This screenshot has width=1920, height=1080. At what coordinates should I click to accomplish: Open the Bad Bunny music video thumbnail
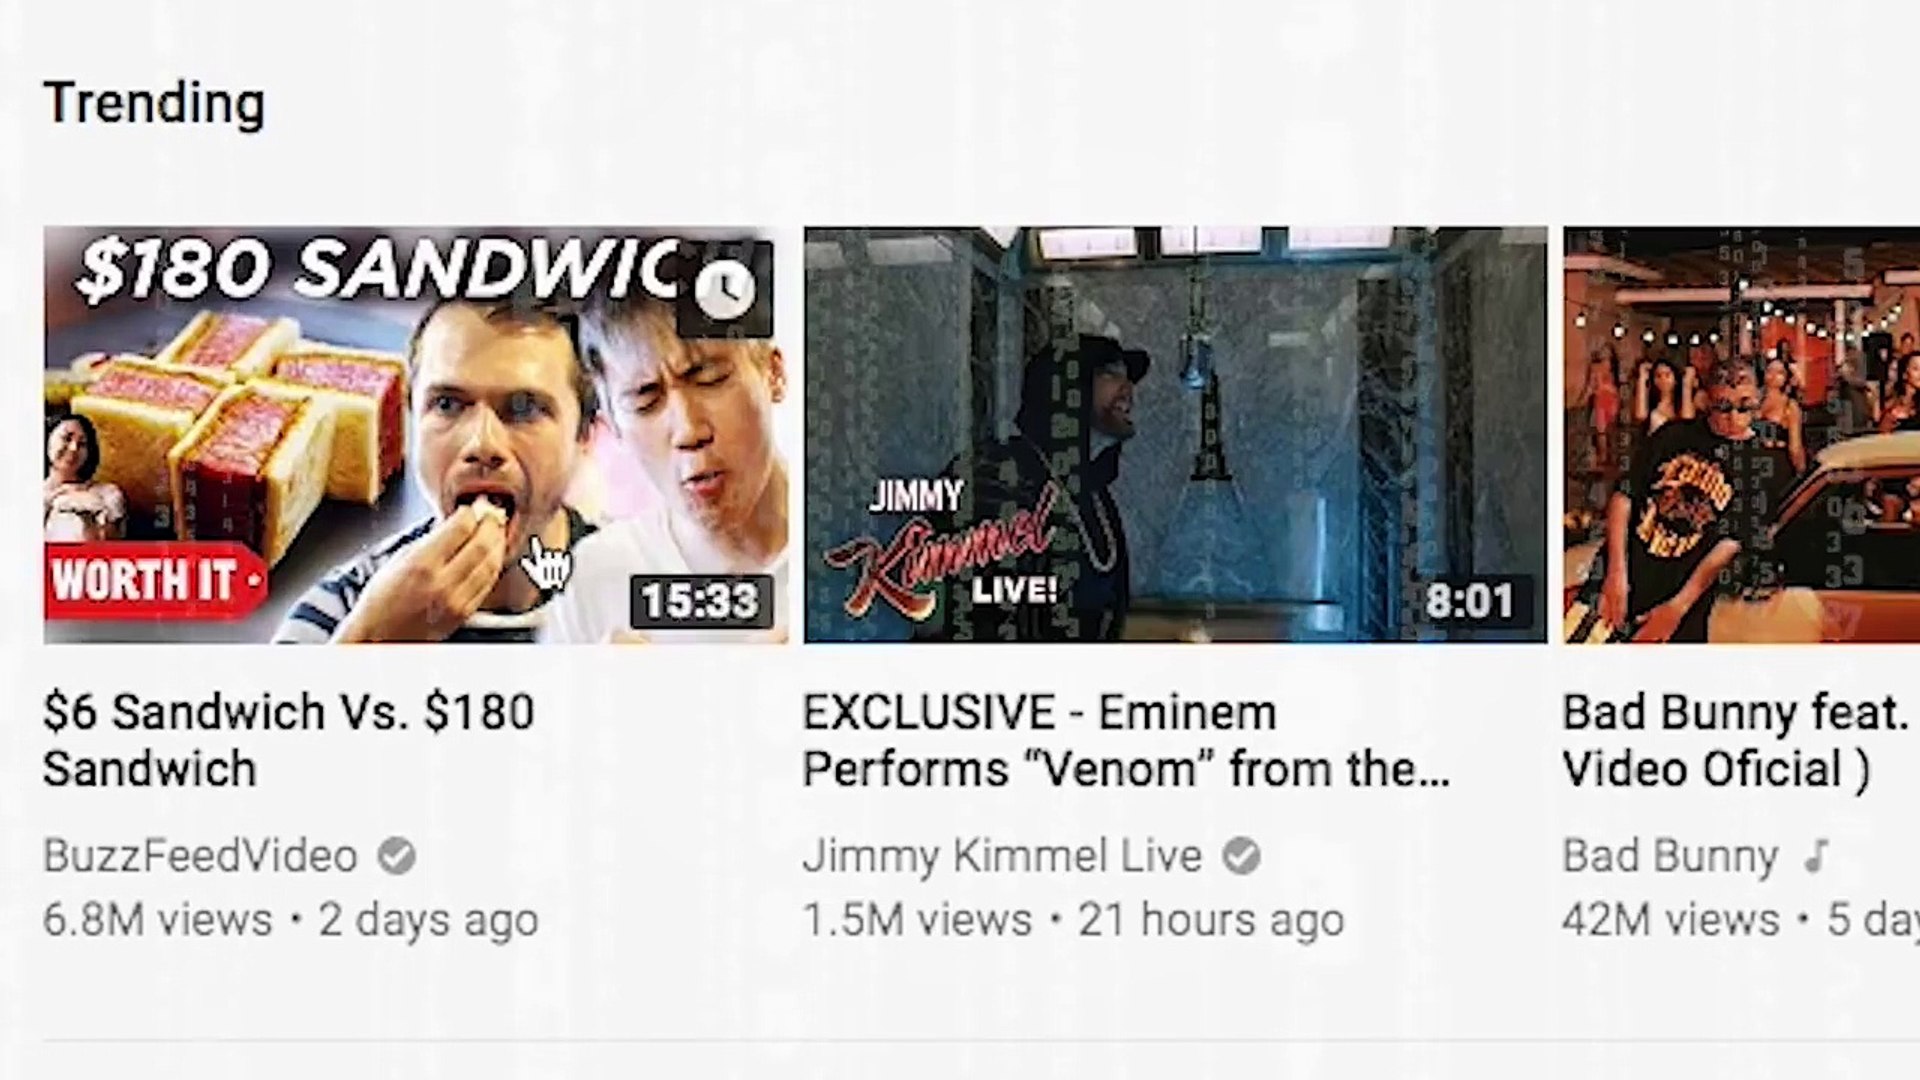1742,435
